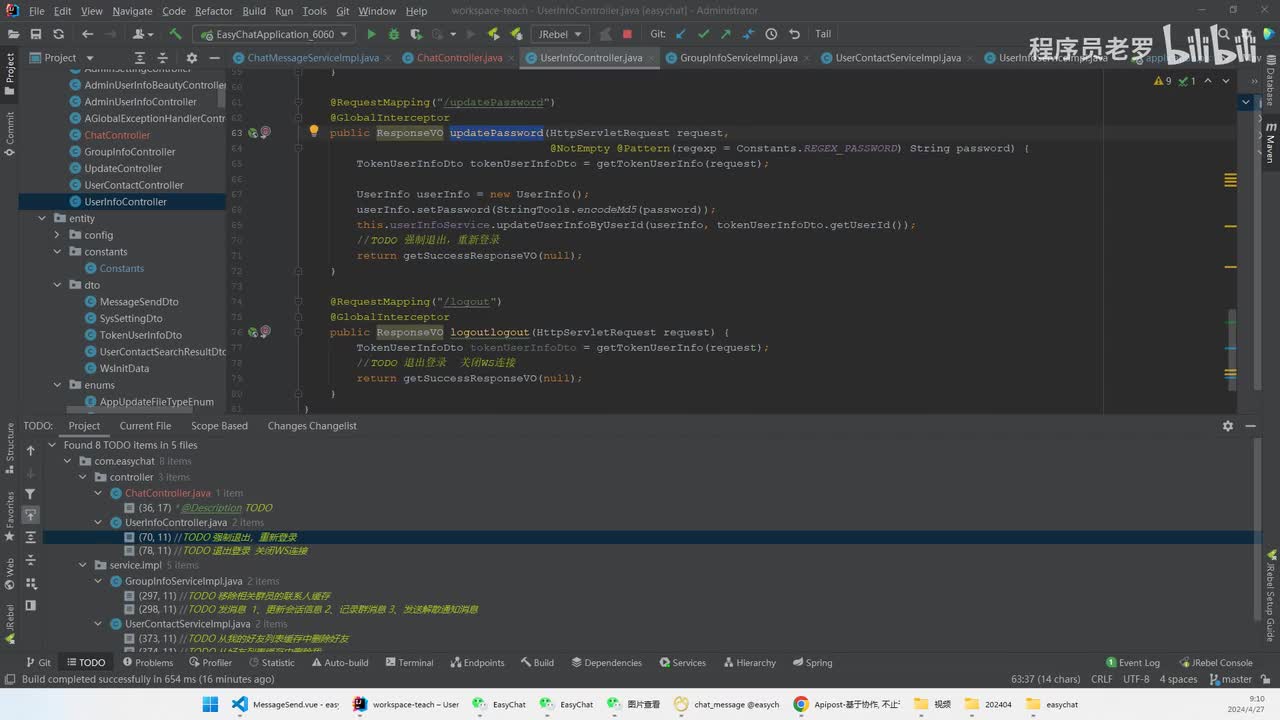Click the intention light bulb in editor gutter

[x=313, y=131]
